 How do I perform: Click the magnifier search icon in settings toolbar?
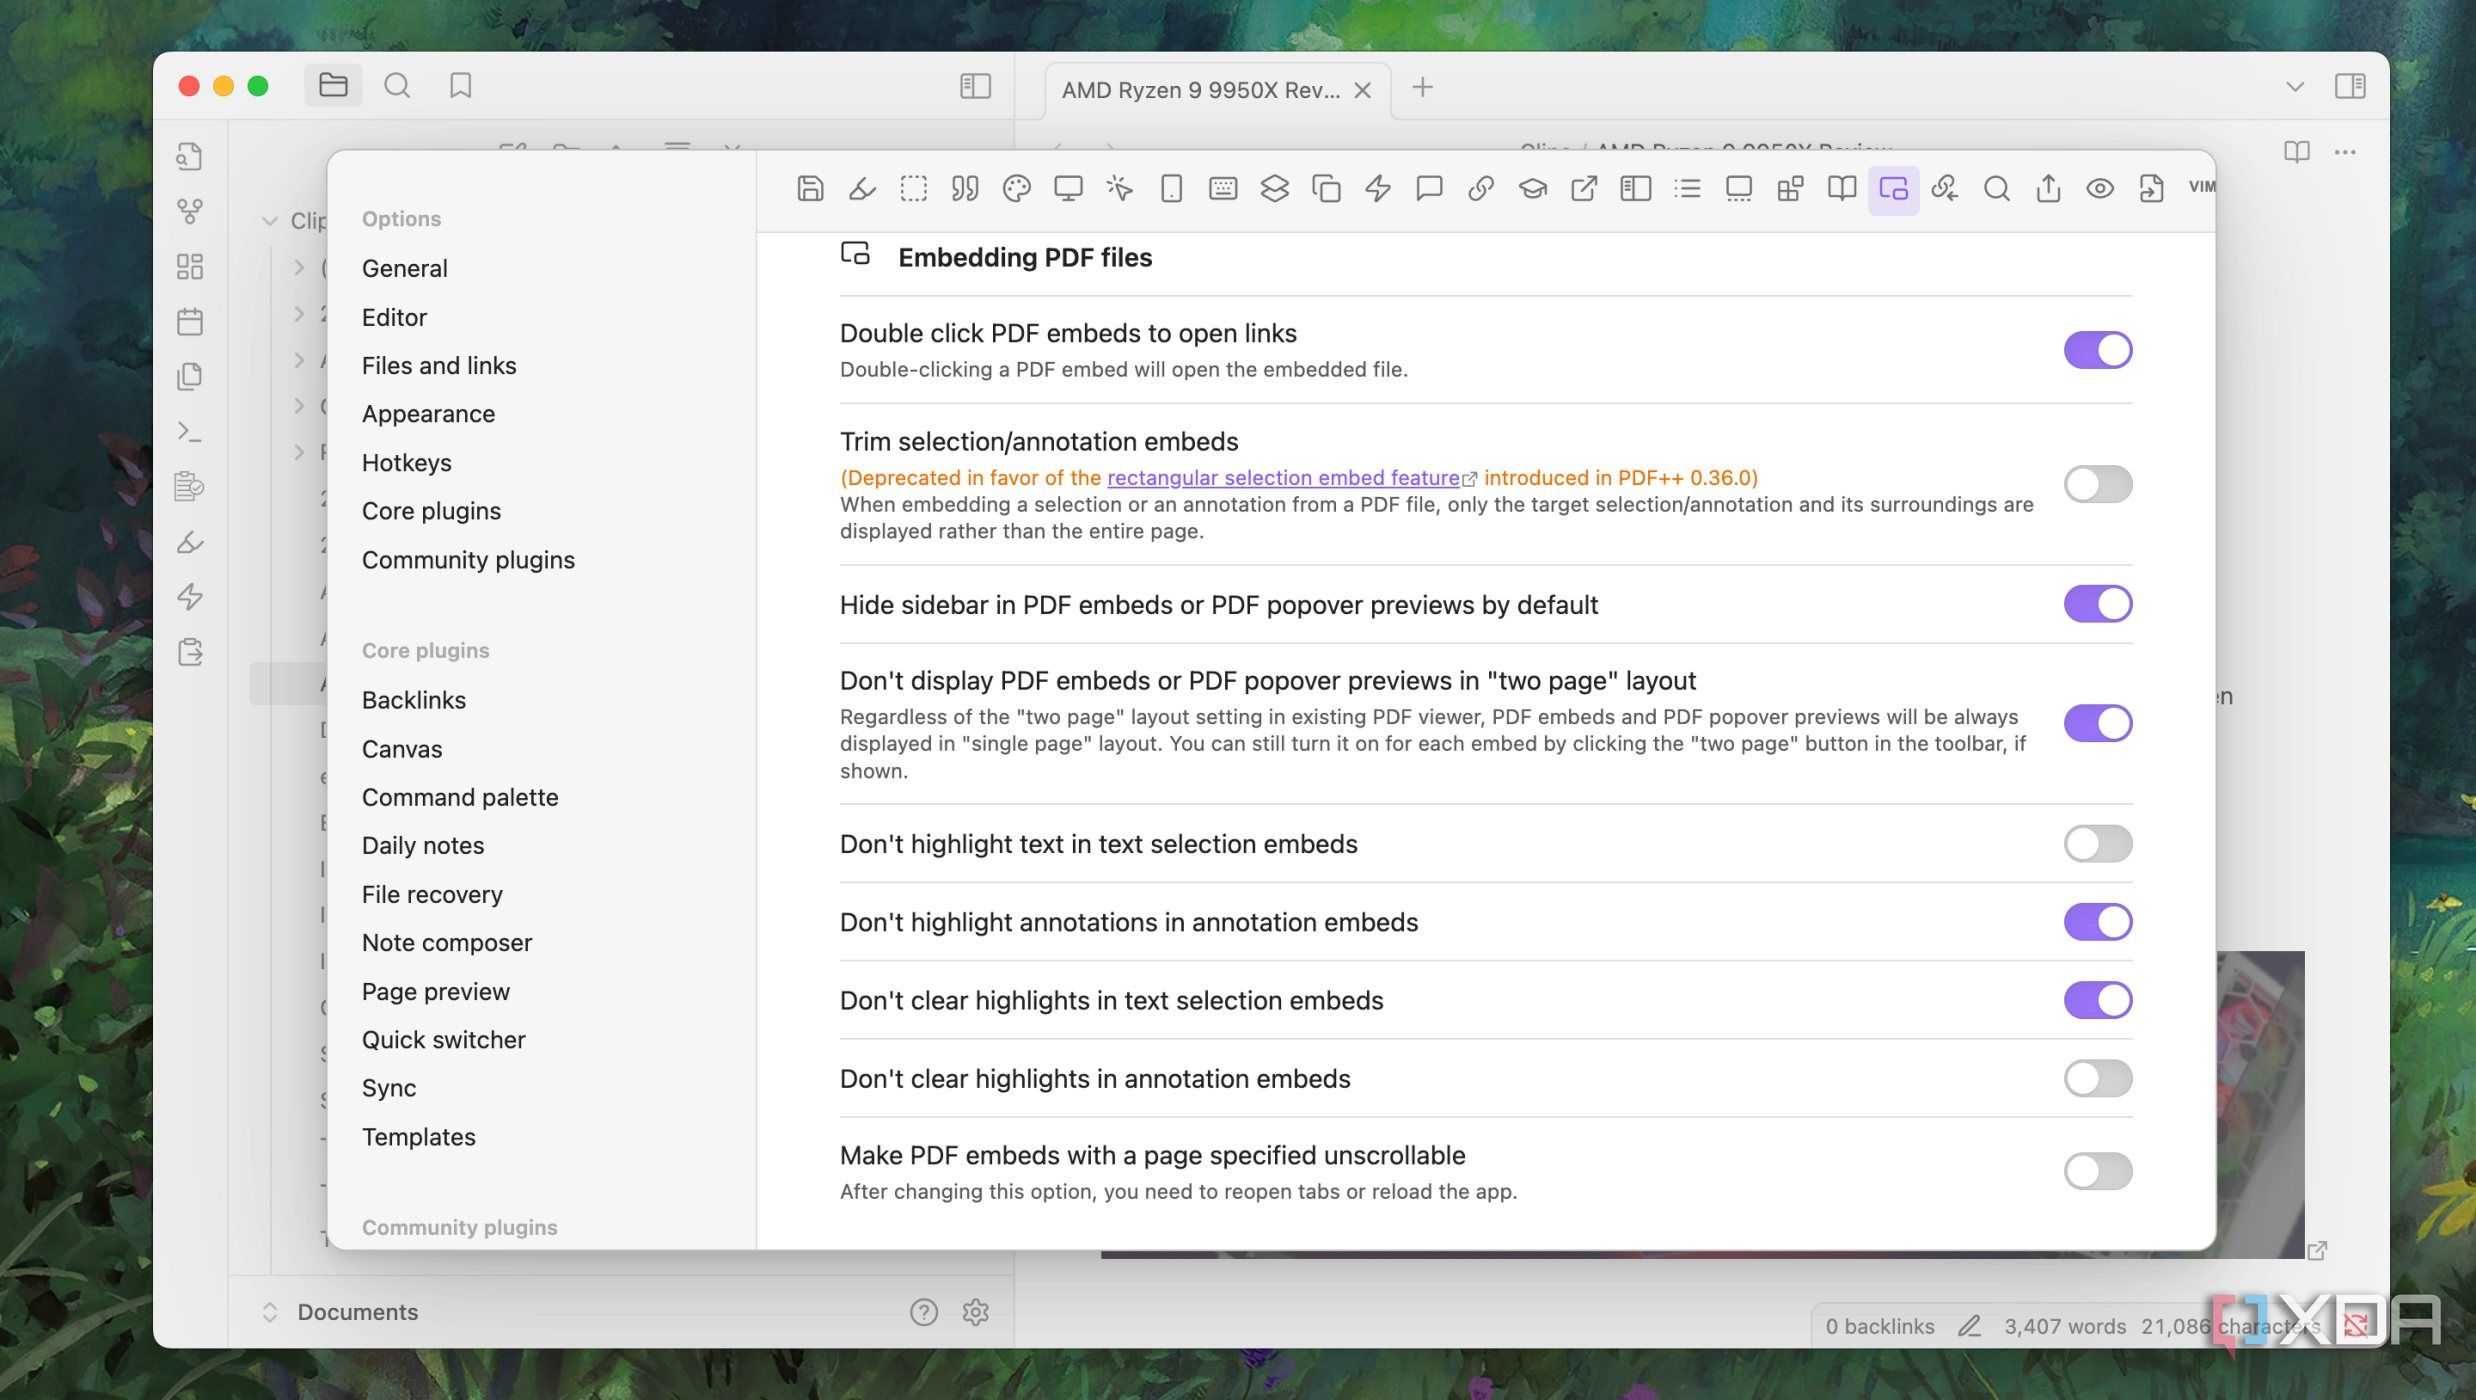click(1997, 189)
